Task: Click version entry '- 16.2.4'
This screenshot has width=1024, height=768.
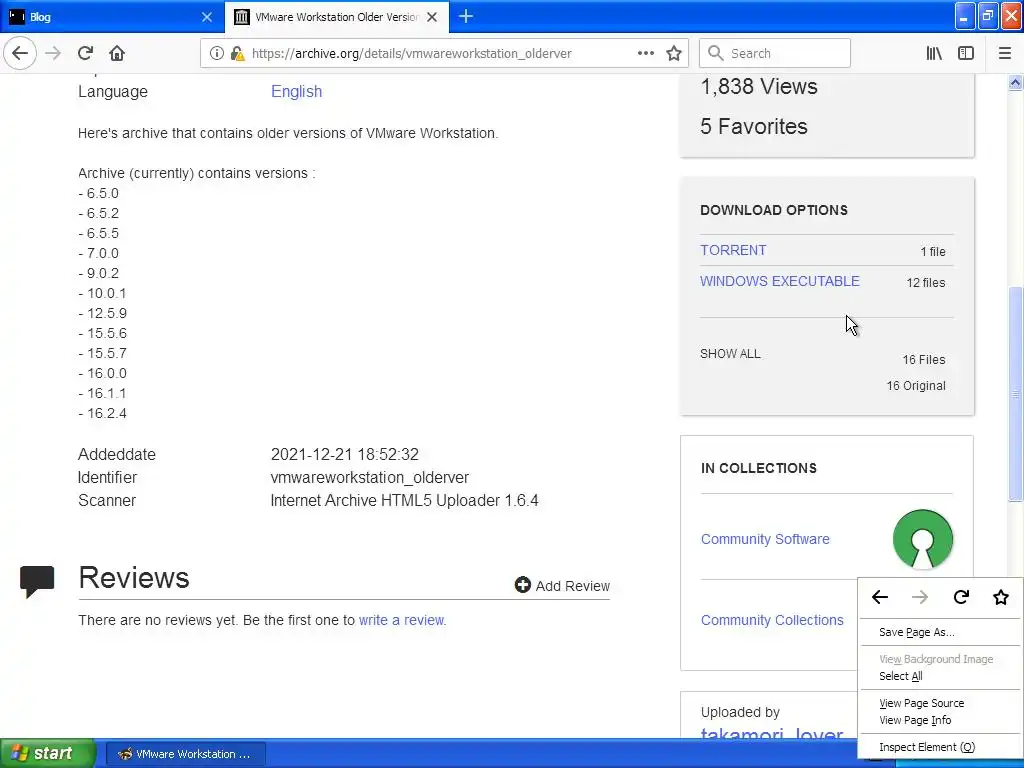Action: pyautogui.click(x=103, y=413)
